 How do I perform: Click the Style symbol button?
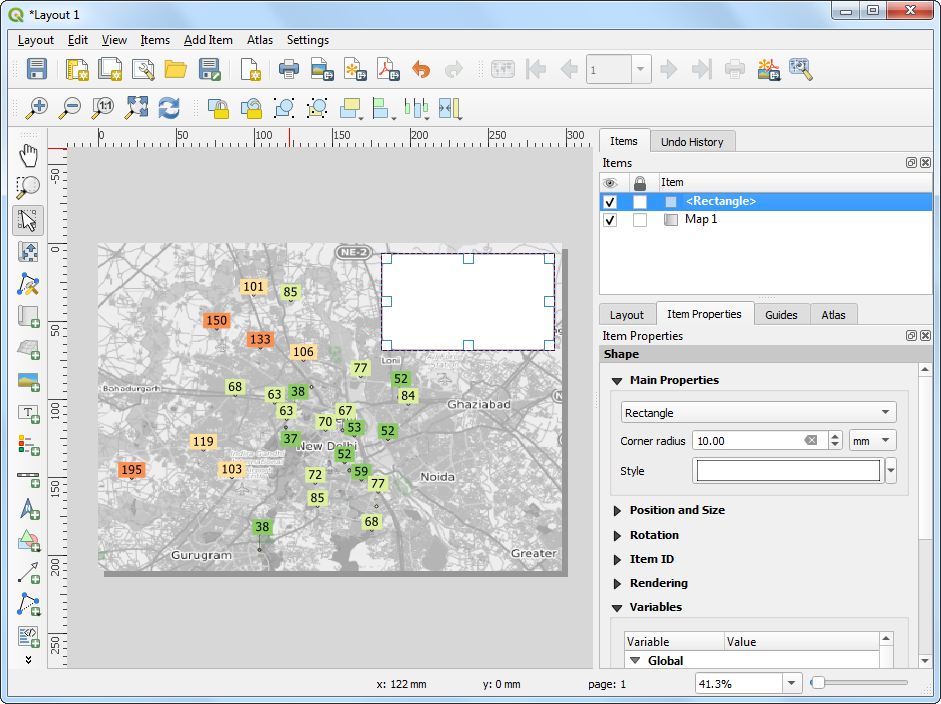pyautogui.click(x=788, y=471)
